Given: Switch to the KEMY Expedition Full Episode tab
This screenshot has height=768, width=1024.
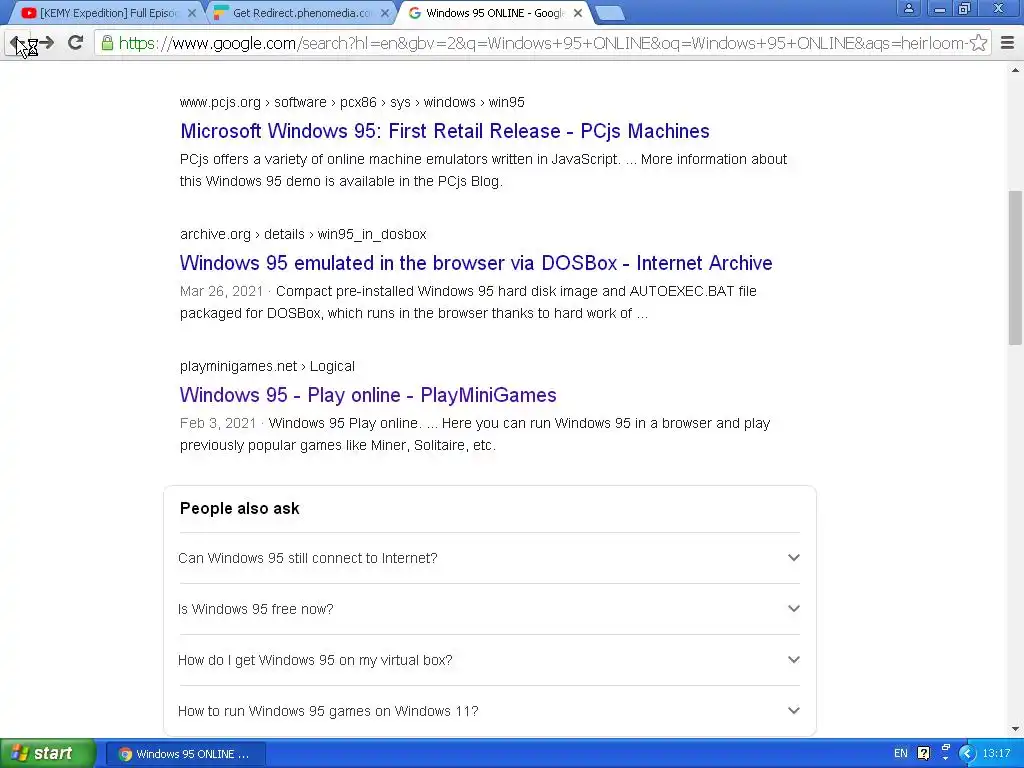Looking at the screenshot, I should point(108,13).
